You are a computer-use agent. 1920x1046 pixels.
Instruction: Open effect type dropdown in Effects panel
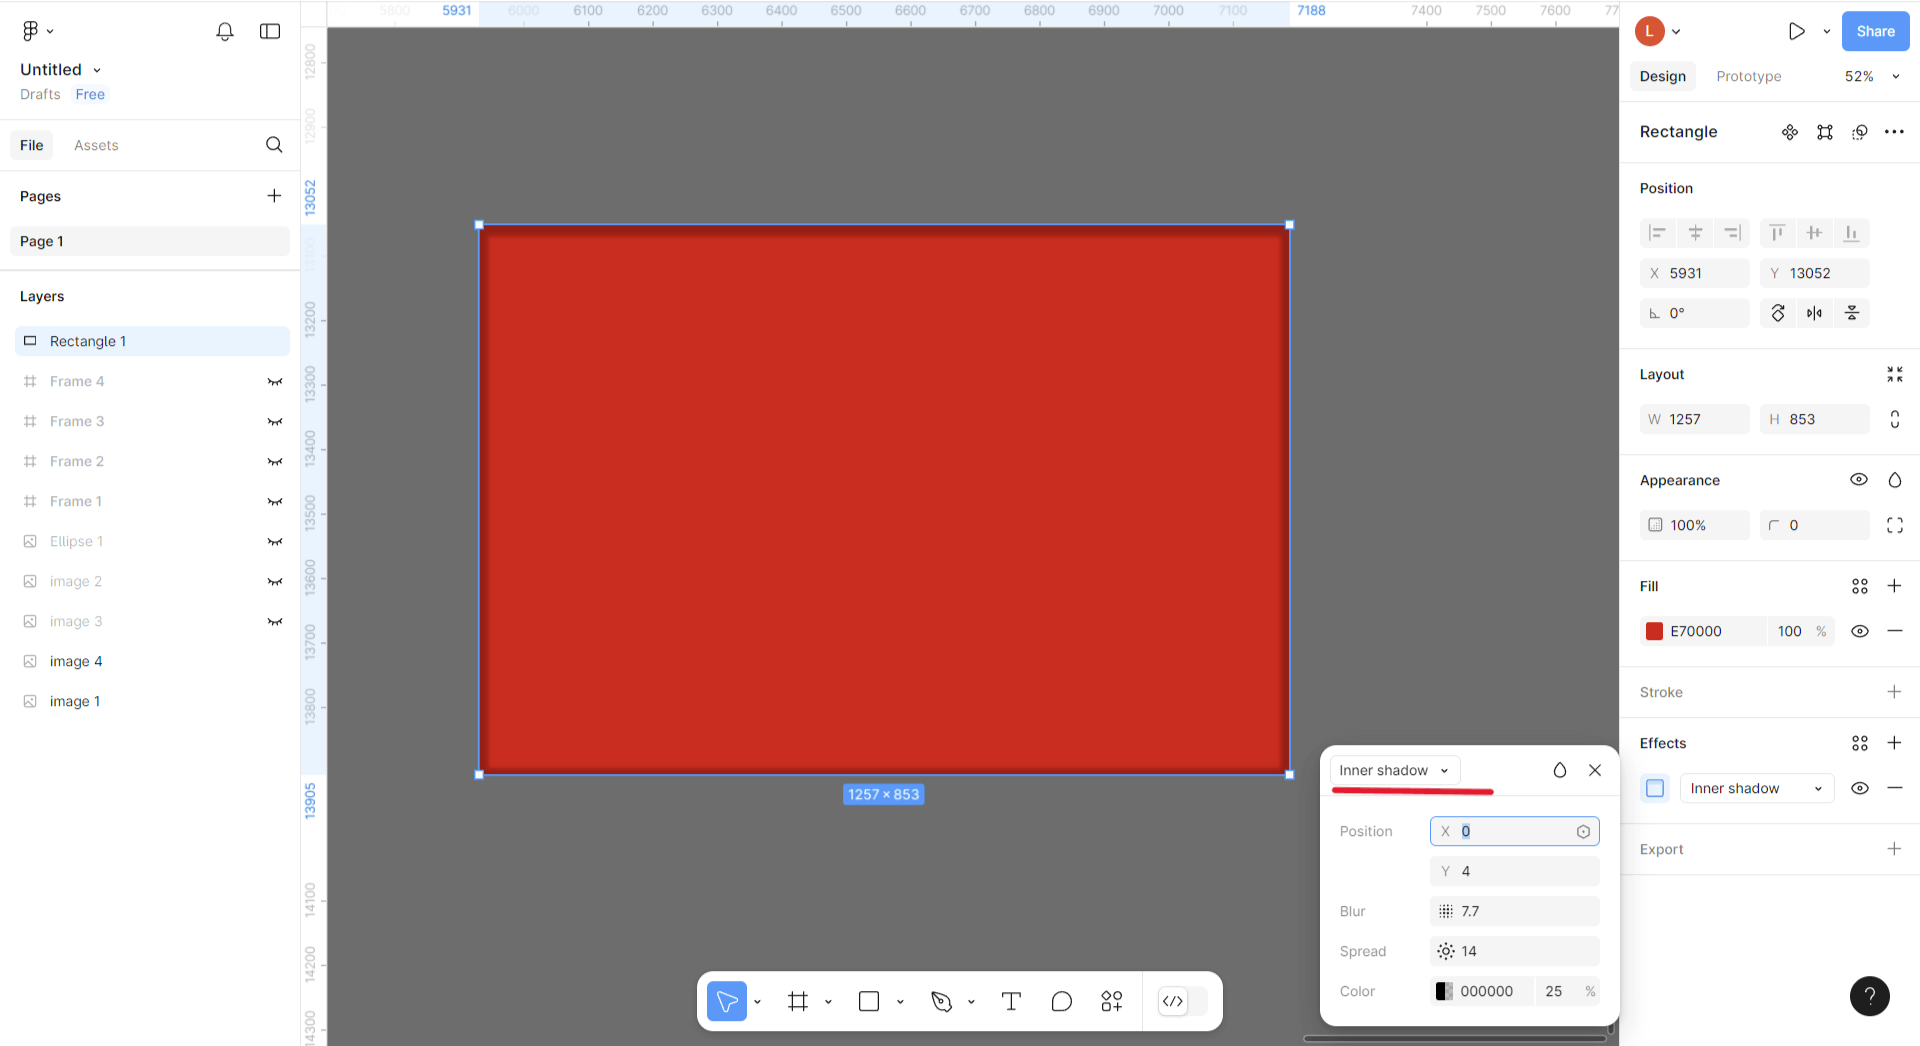(x=1757, y=788)
